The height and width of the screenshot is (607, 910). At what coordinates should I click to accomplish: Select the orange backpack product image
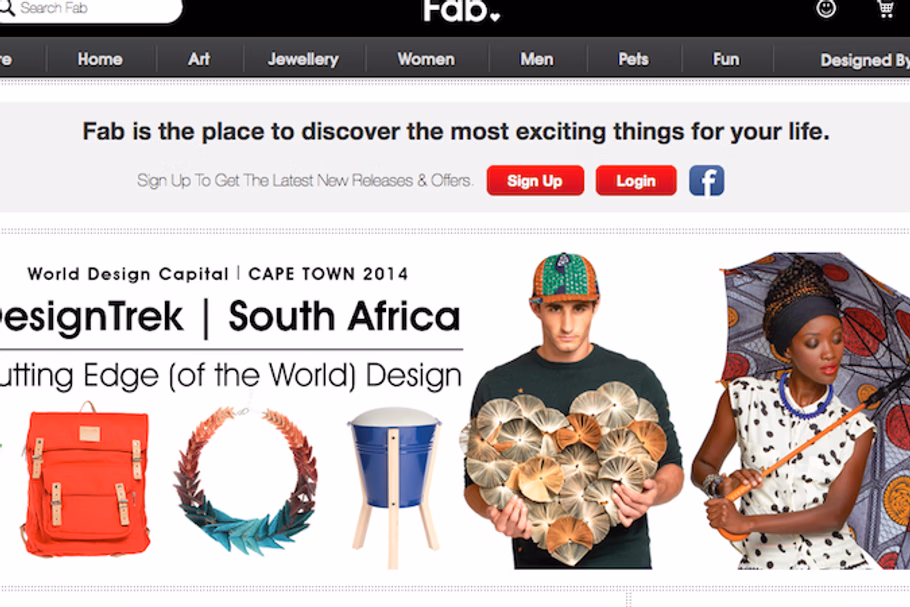[x=85, y=480]
